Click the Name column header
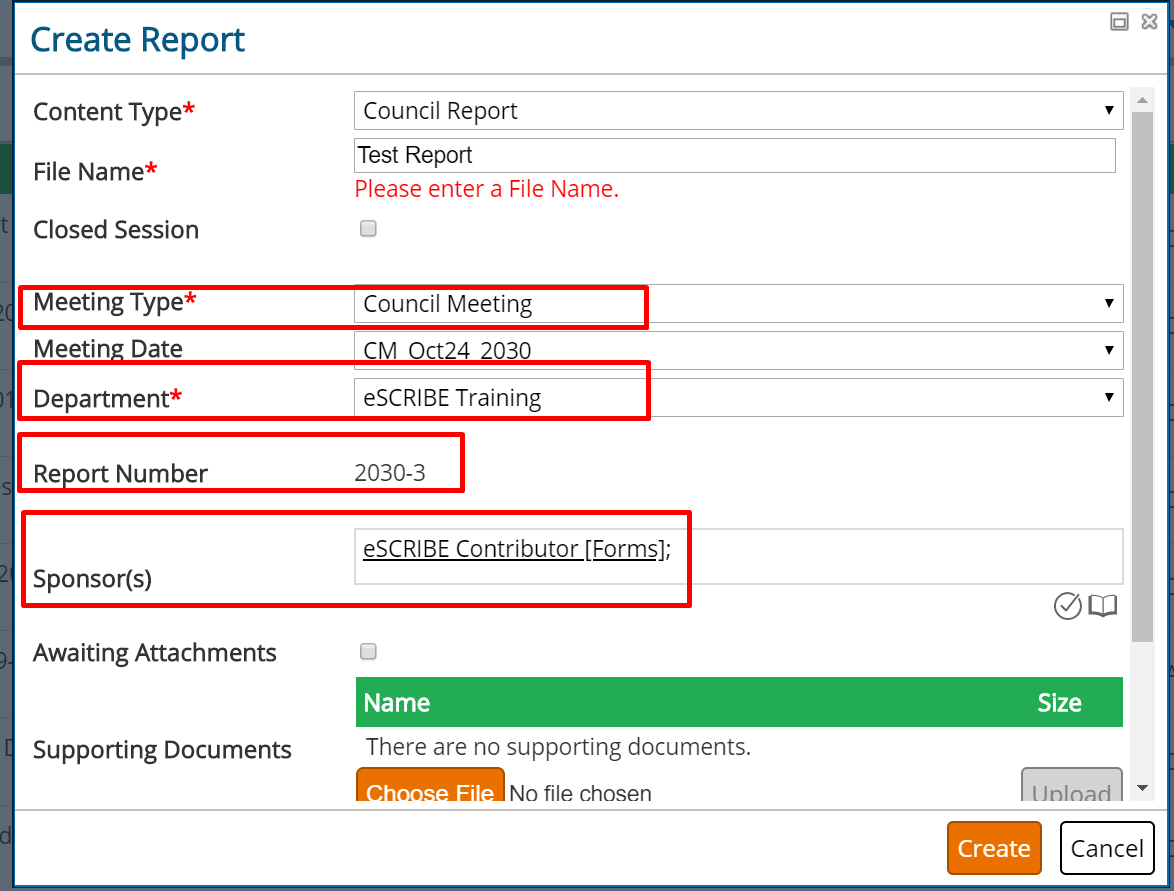1174x891 pixels. (397, 703)
